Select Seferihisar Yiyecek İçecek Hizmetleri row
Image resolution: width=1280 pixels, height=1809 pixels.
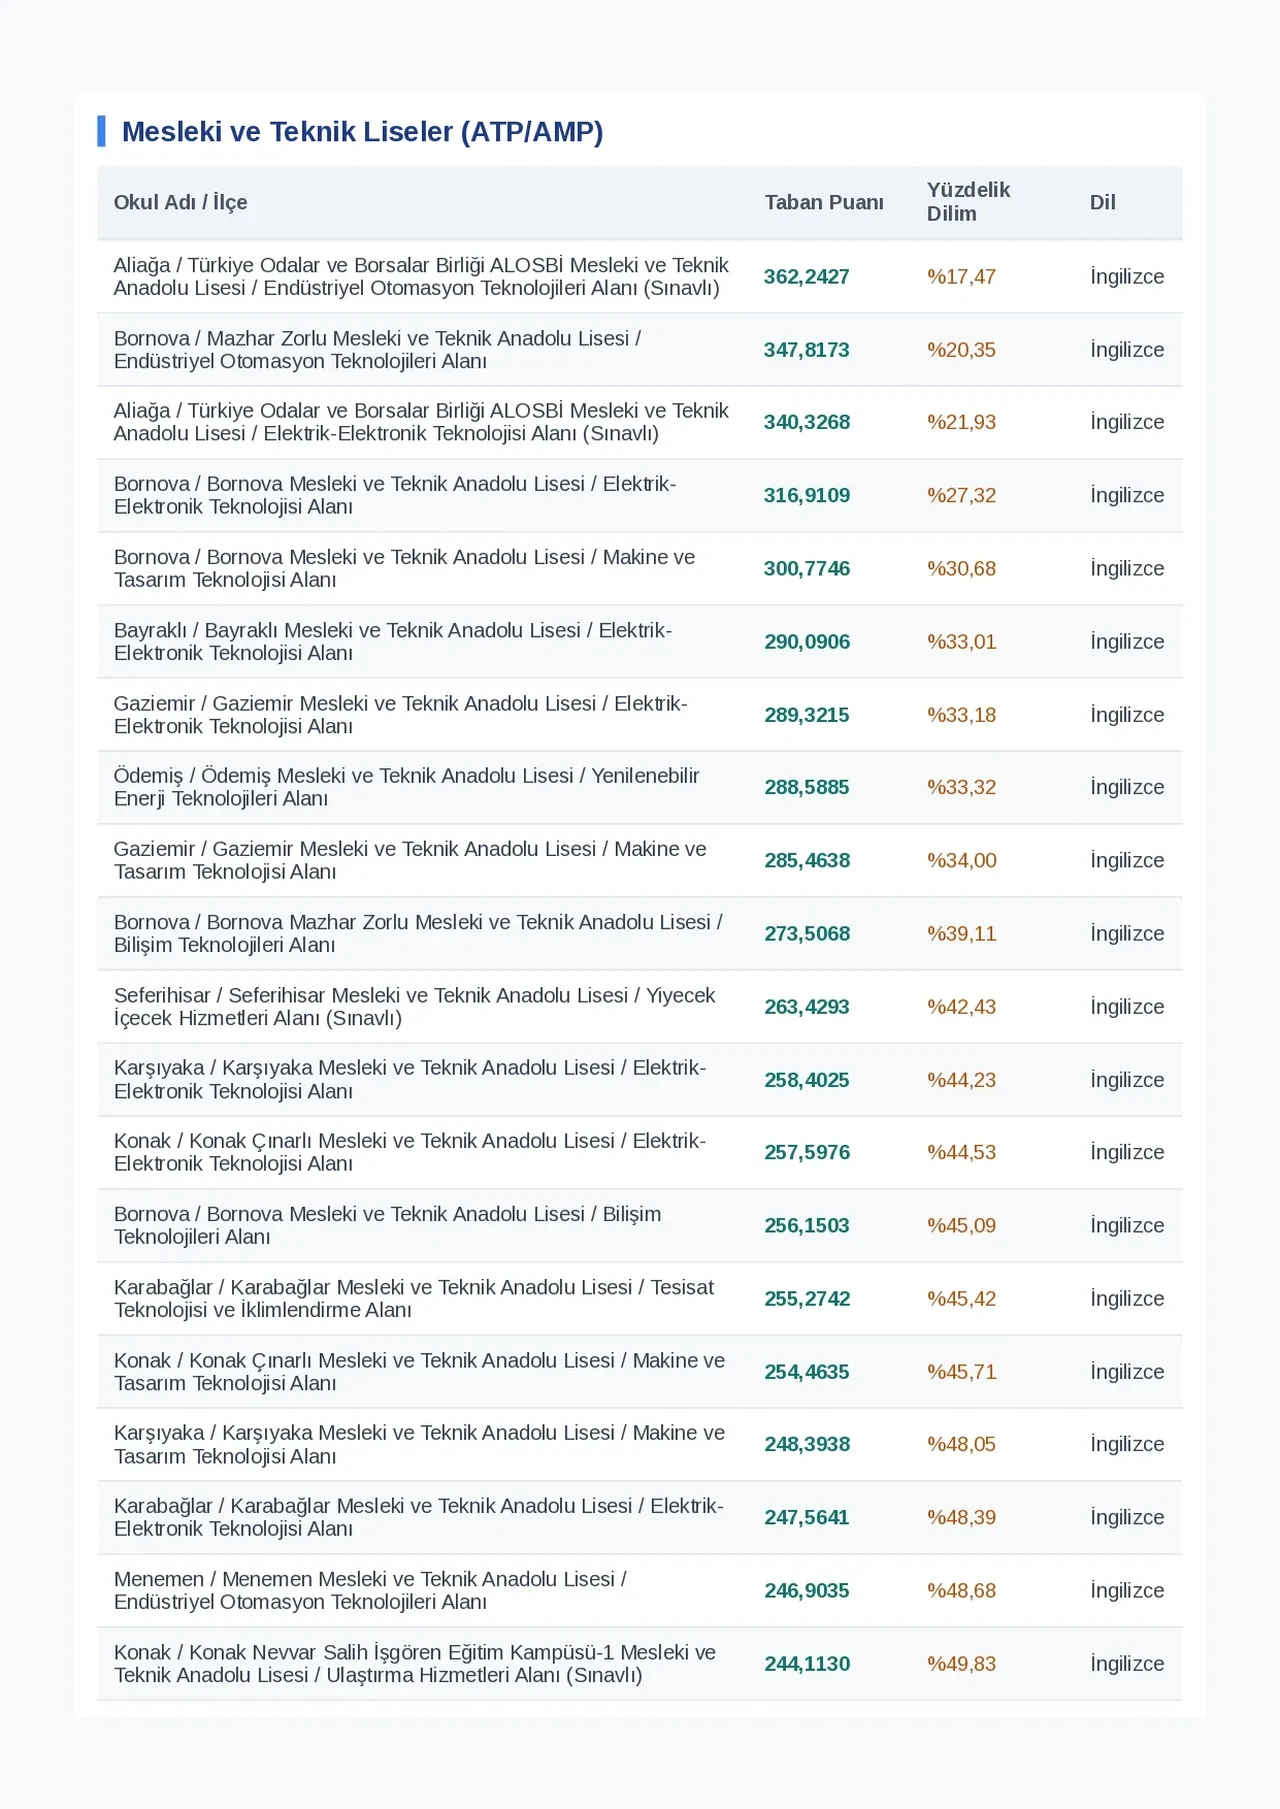pyautogui.click(x=640, y=1006)
